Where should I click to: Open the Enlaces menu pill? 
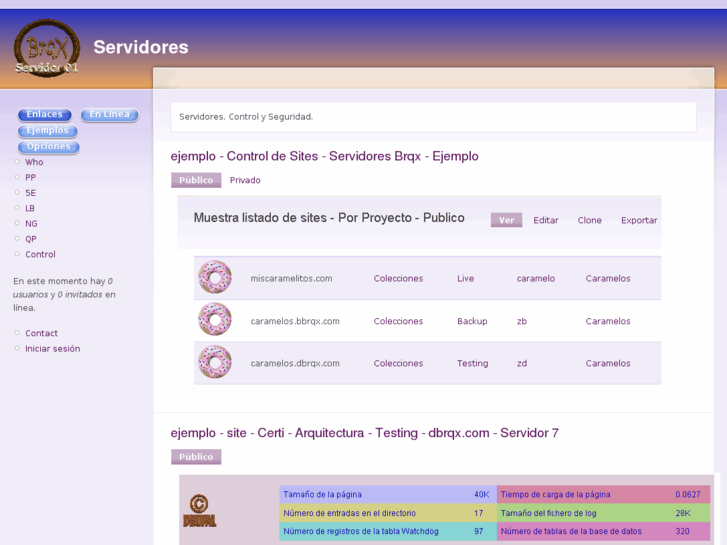click(44, 115)
